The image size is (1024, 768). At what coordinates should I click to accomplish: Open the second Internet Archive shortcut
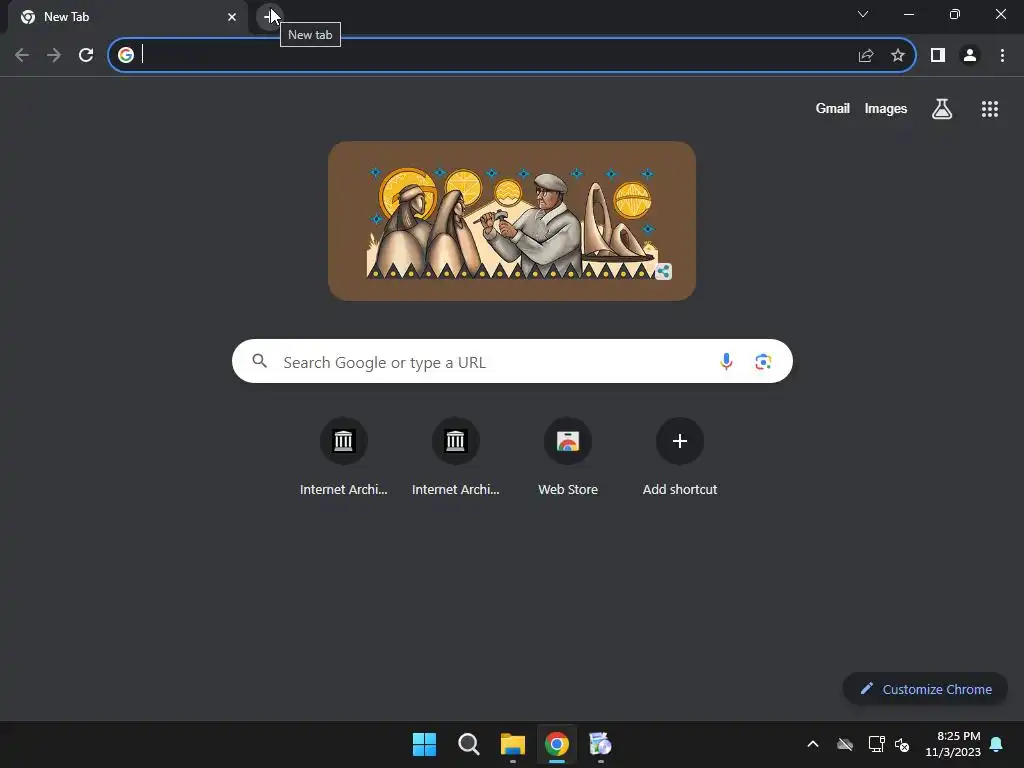pyautogui.click(x=455, y=457)
